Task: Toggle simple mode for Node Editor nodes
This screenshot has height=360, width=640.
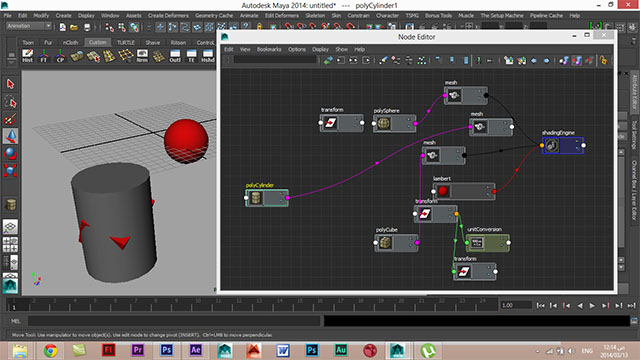Action: [438, 60]
